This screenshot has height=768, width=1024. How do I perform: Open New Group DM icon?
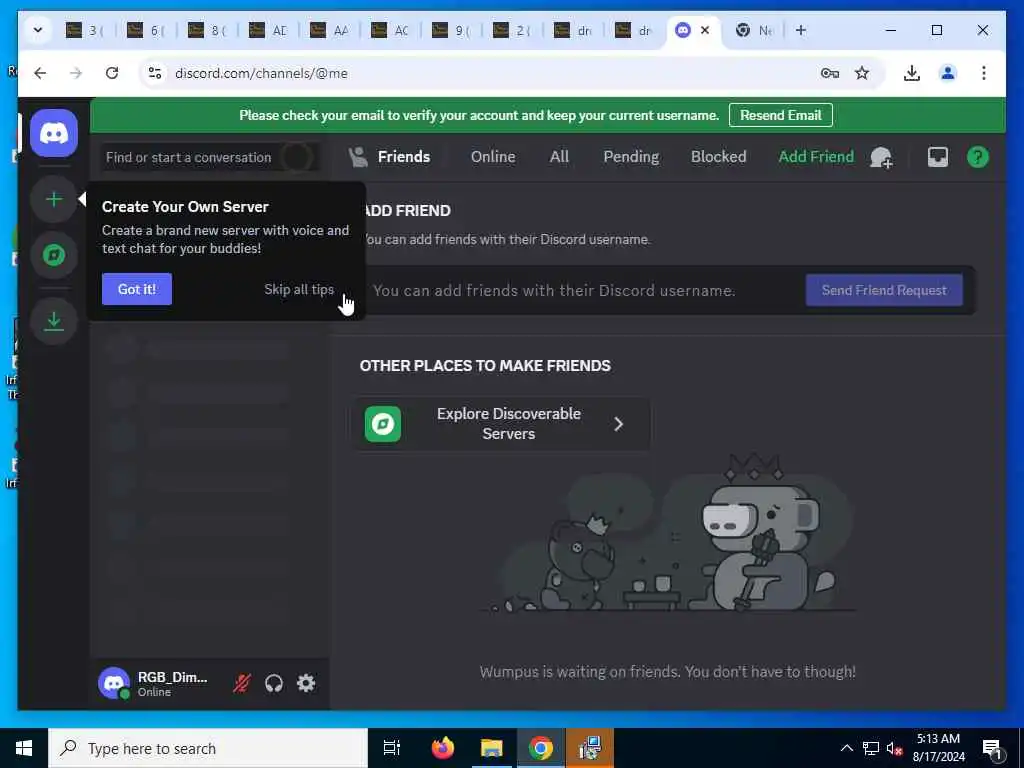[x=881, y=157]
